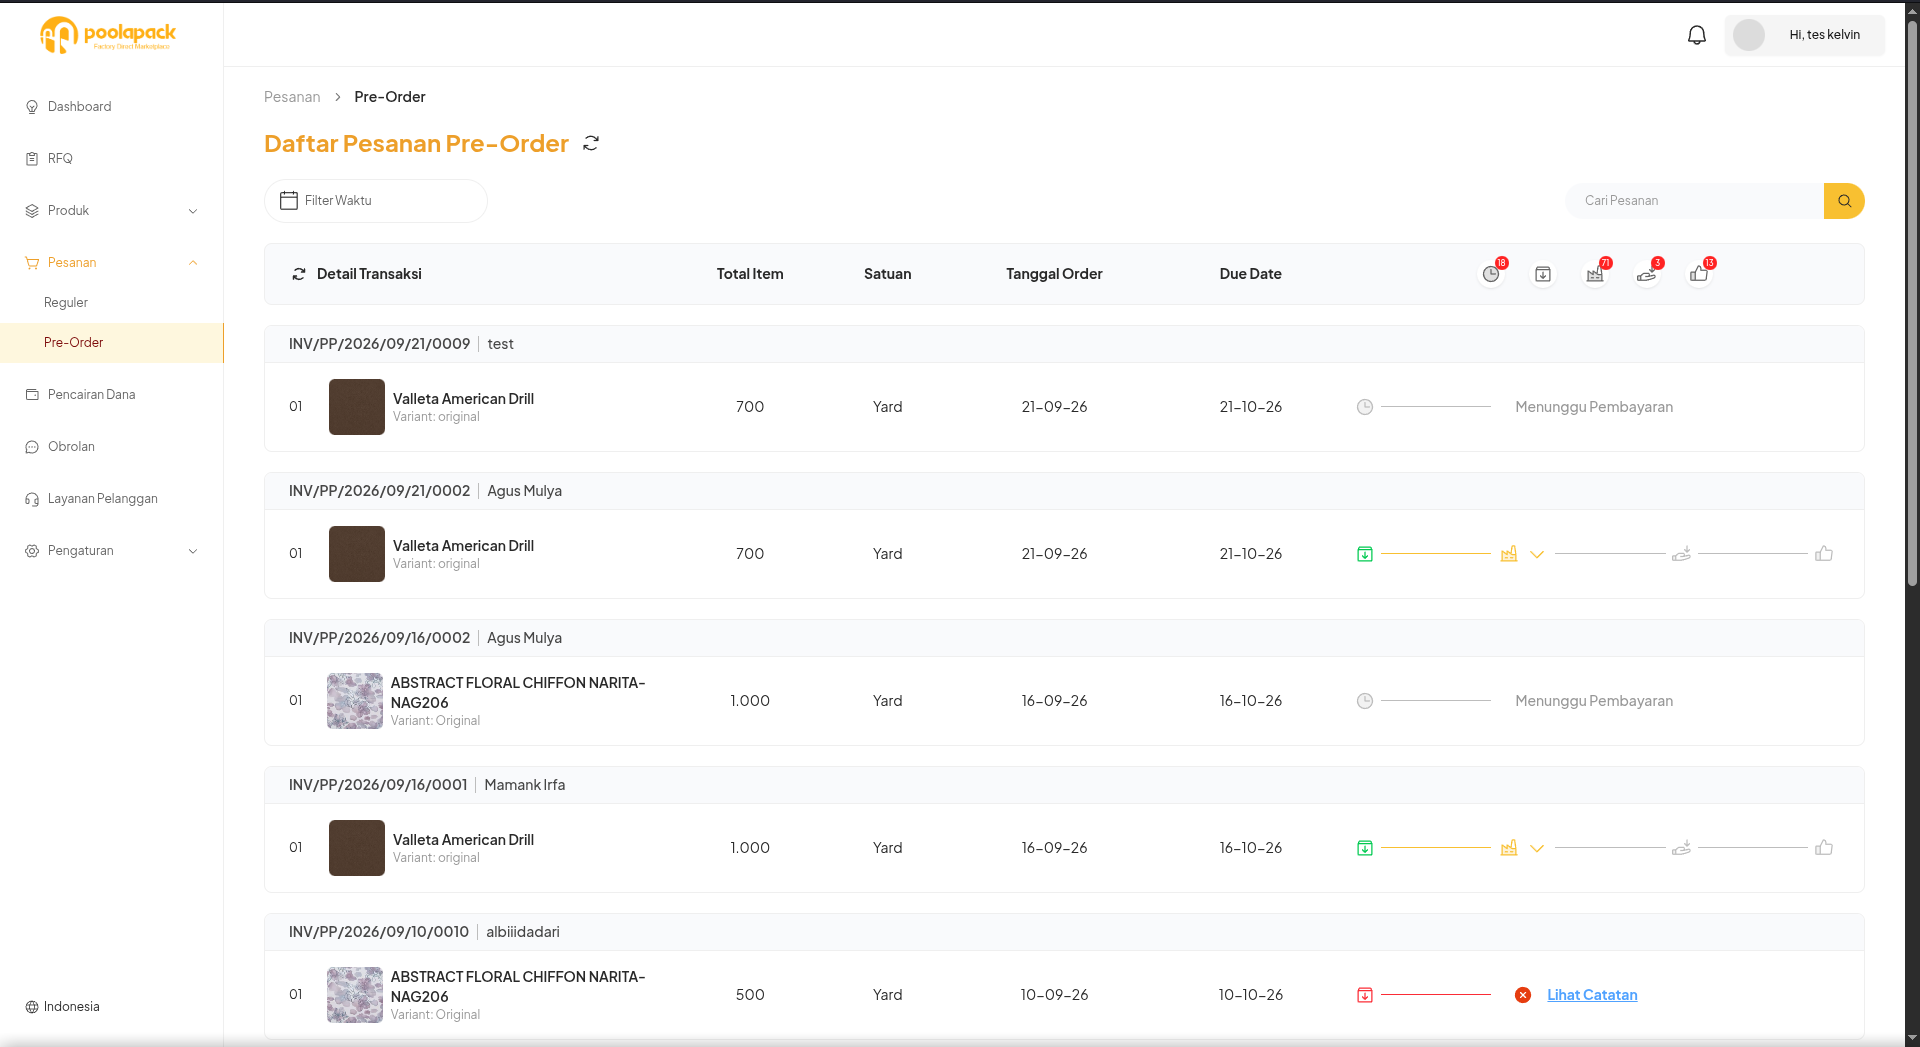1920x1047 pixels.
Task: Open the notification bell
Action: 1697,35
